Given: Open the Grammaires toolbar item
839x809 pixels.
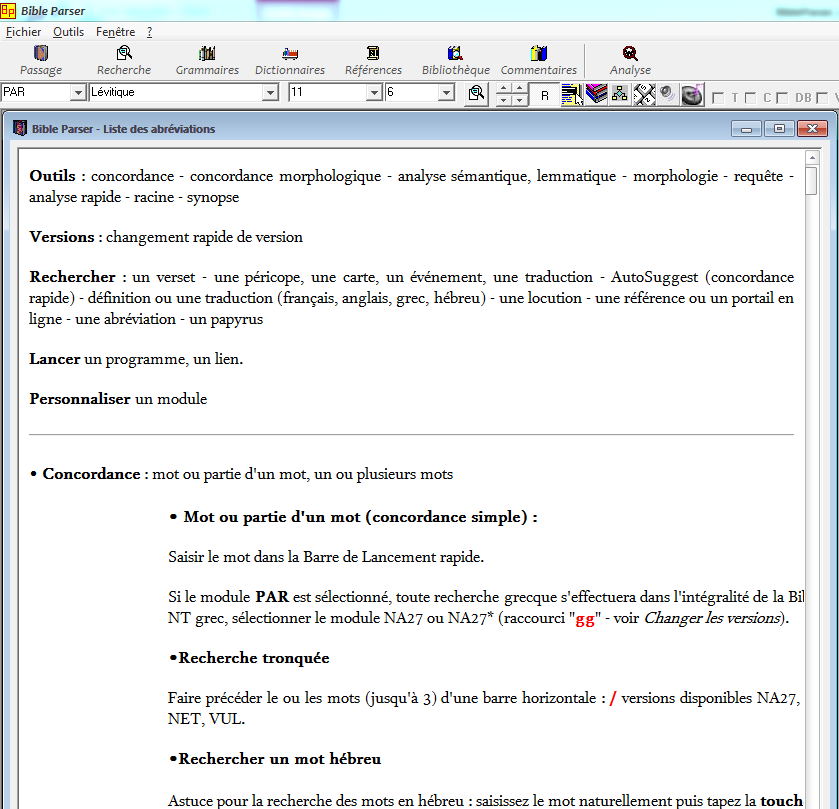Looking at the screenshot, I should (207, 60).
